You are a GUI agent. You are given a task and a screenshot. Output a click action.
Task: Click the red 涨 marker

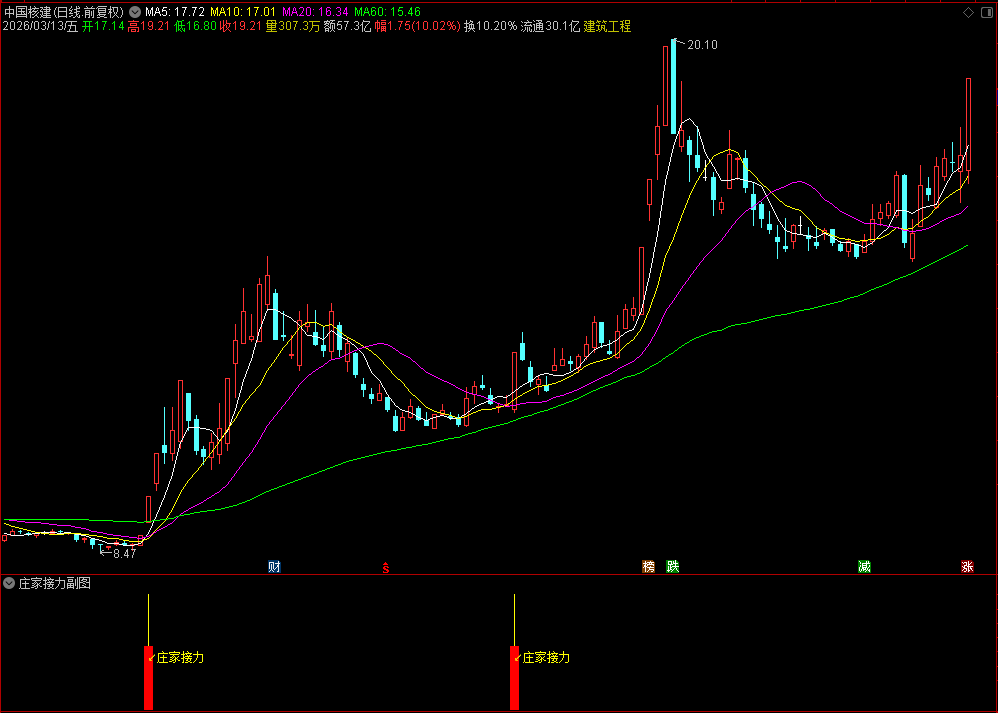(x=967, y=567)
